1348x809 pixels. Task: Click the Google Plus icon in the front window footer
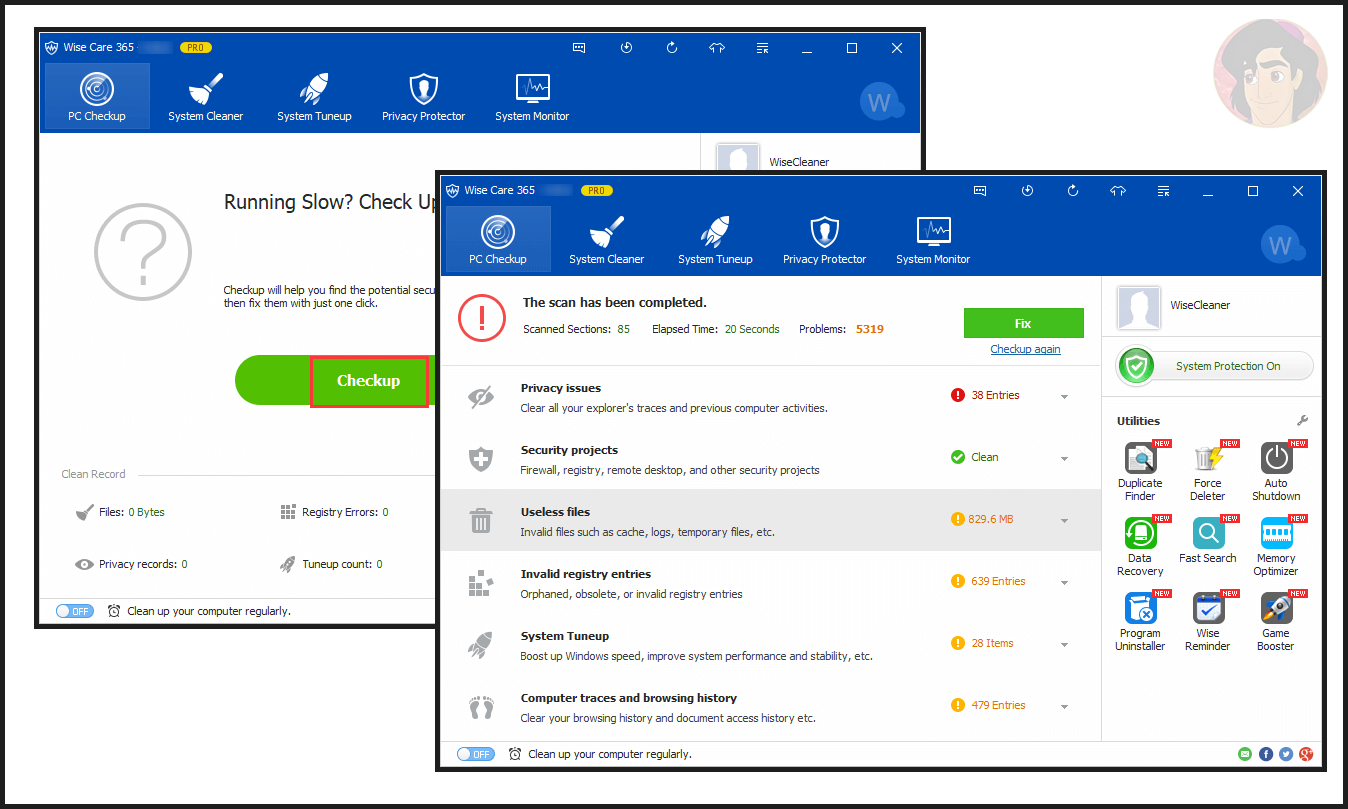[x=1306, y=754]
